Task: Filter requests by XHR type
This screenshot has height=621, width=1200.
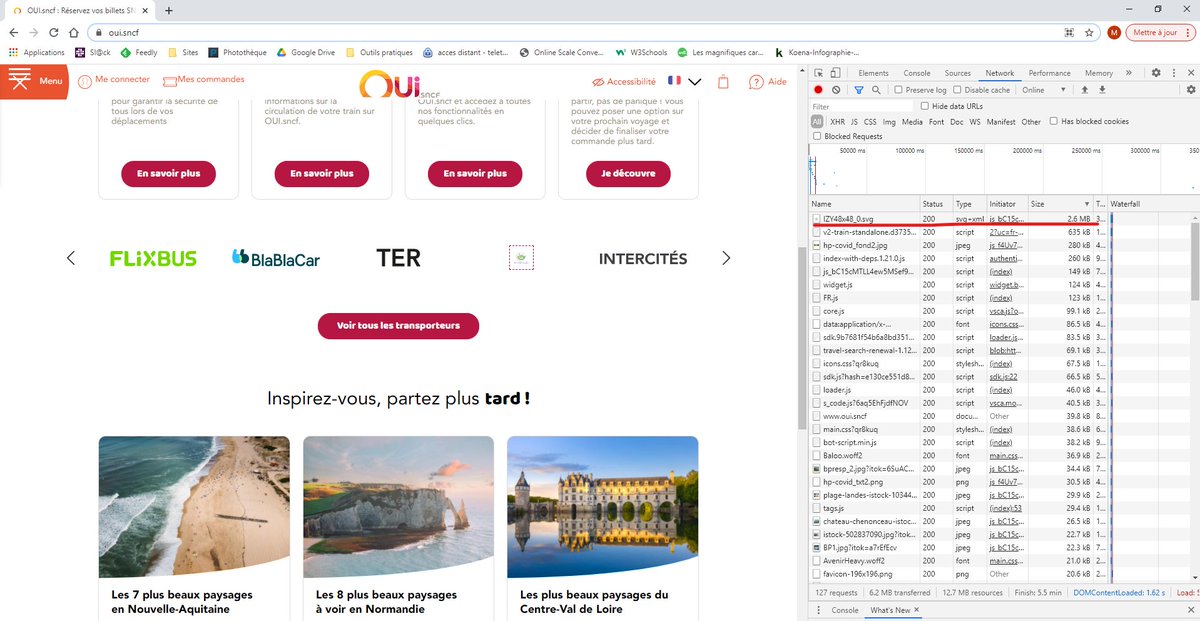Action: pyautogui.click(x=837, y=122)
